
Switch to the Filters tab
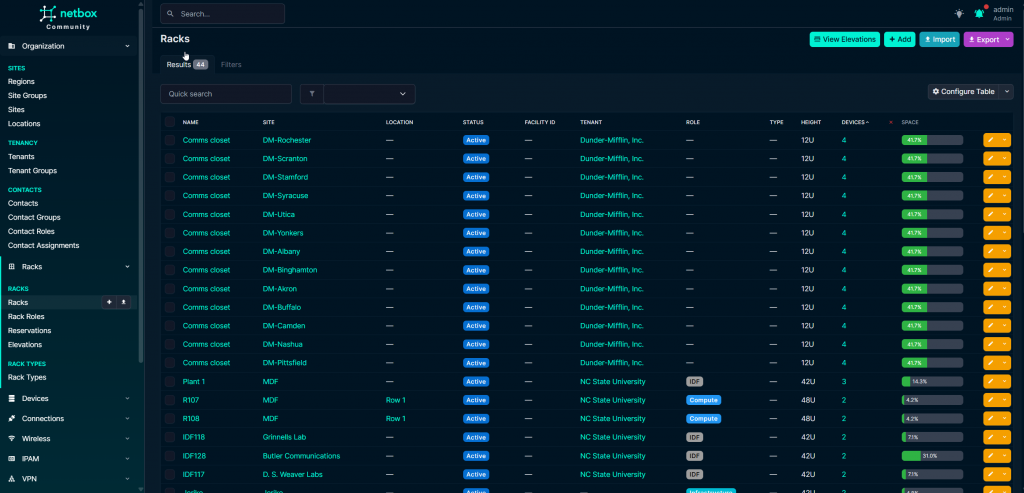[x=231, y=64]
